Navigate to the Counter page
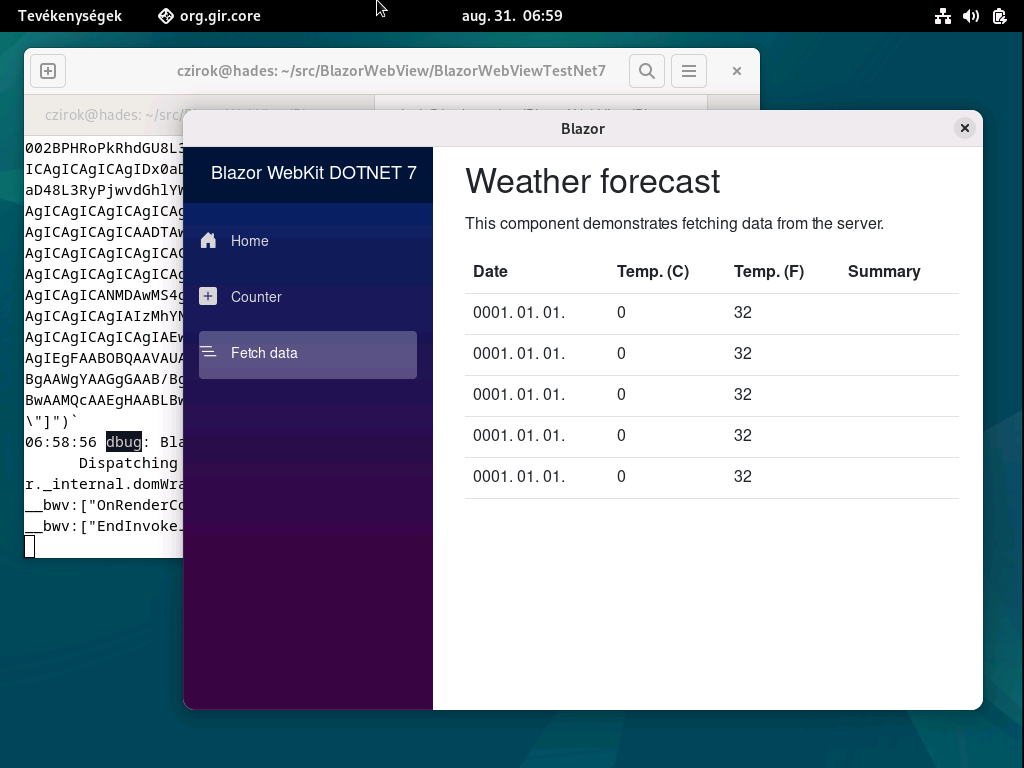The width and height of the screenshot is (1024, 768). [256, 296]
